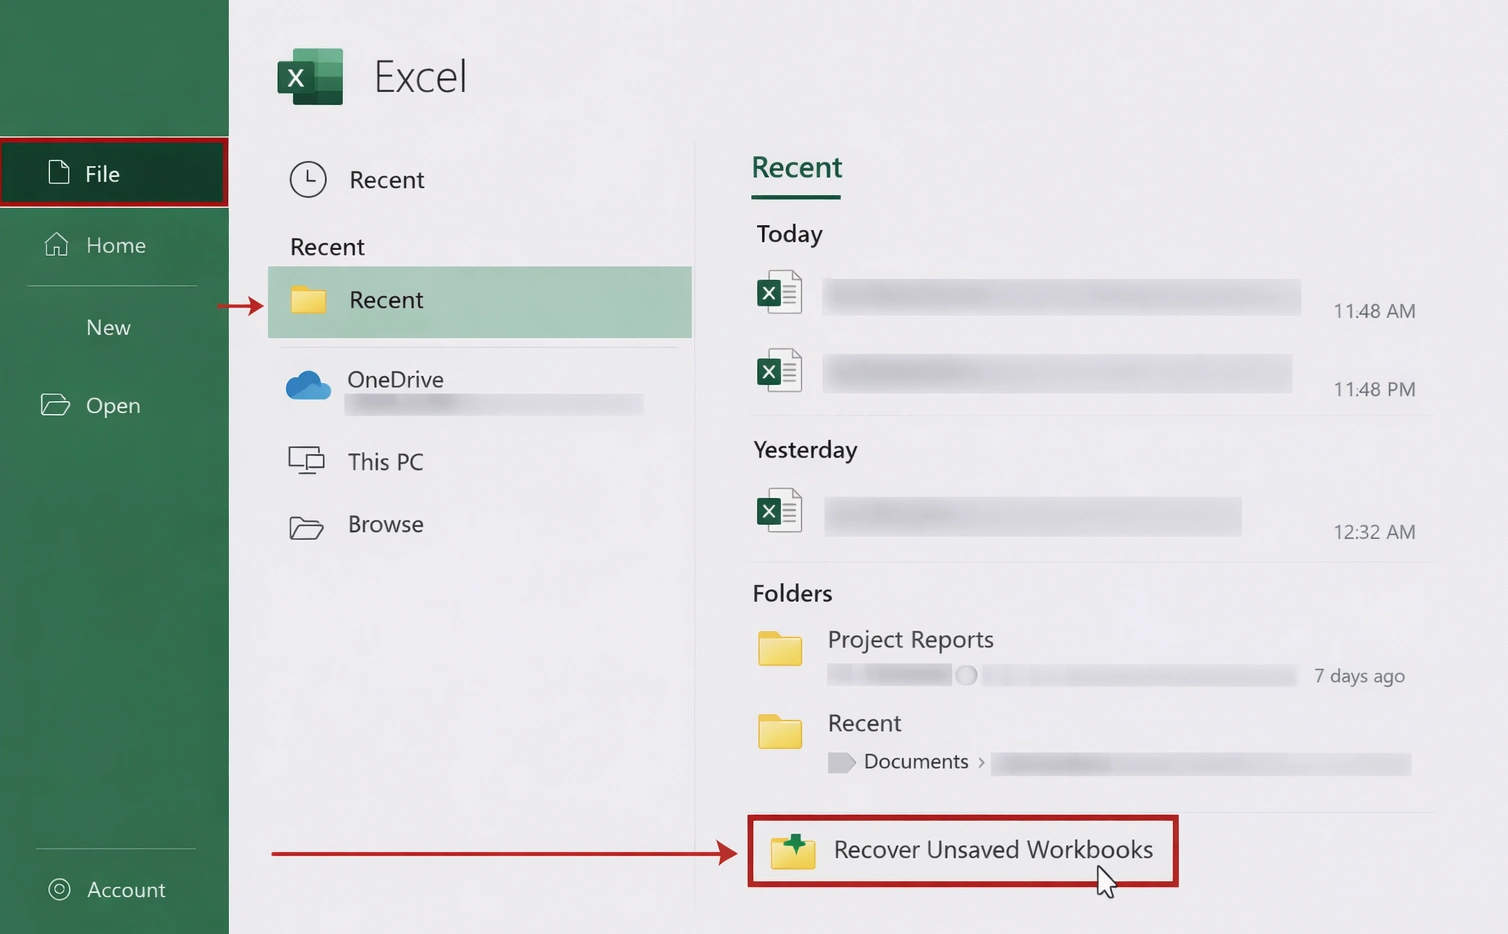1508x934 pixels.
Task: Click the Recover Unsaved Workbooks folder icon
Action: click(x=793, y=851)
